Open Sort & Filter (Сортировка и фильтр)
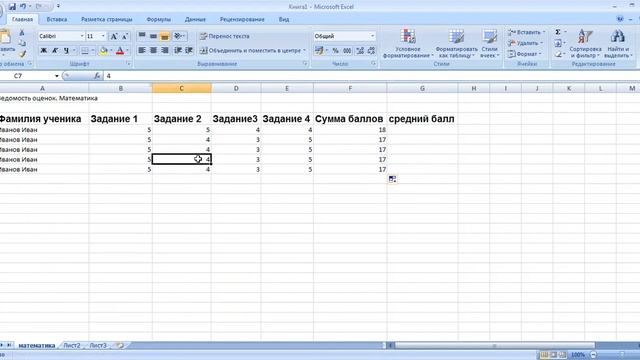The image size is (640, 360). 585,43
